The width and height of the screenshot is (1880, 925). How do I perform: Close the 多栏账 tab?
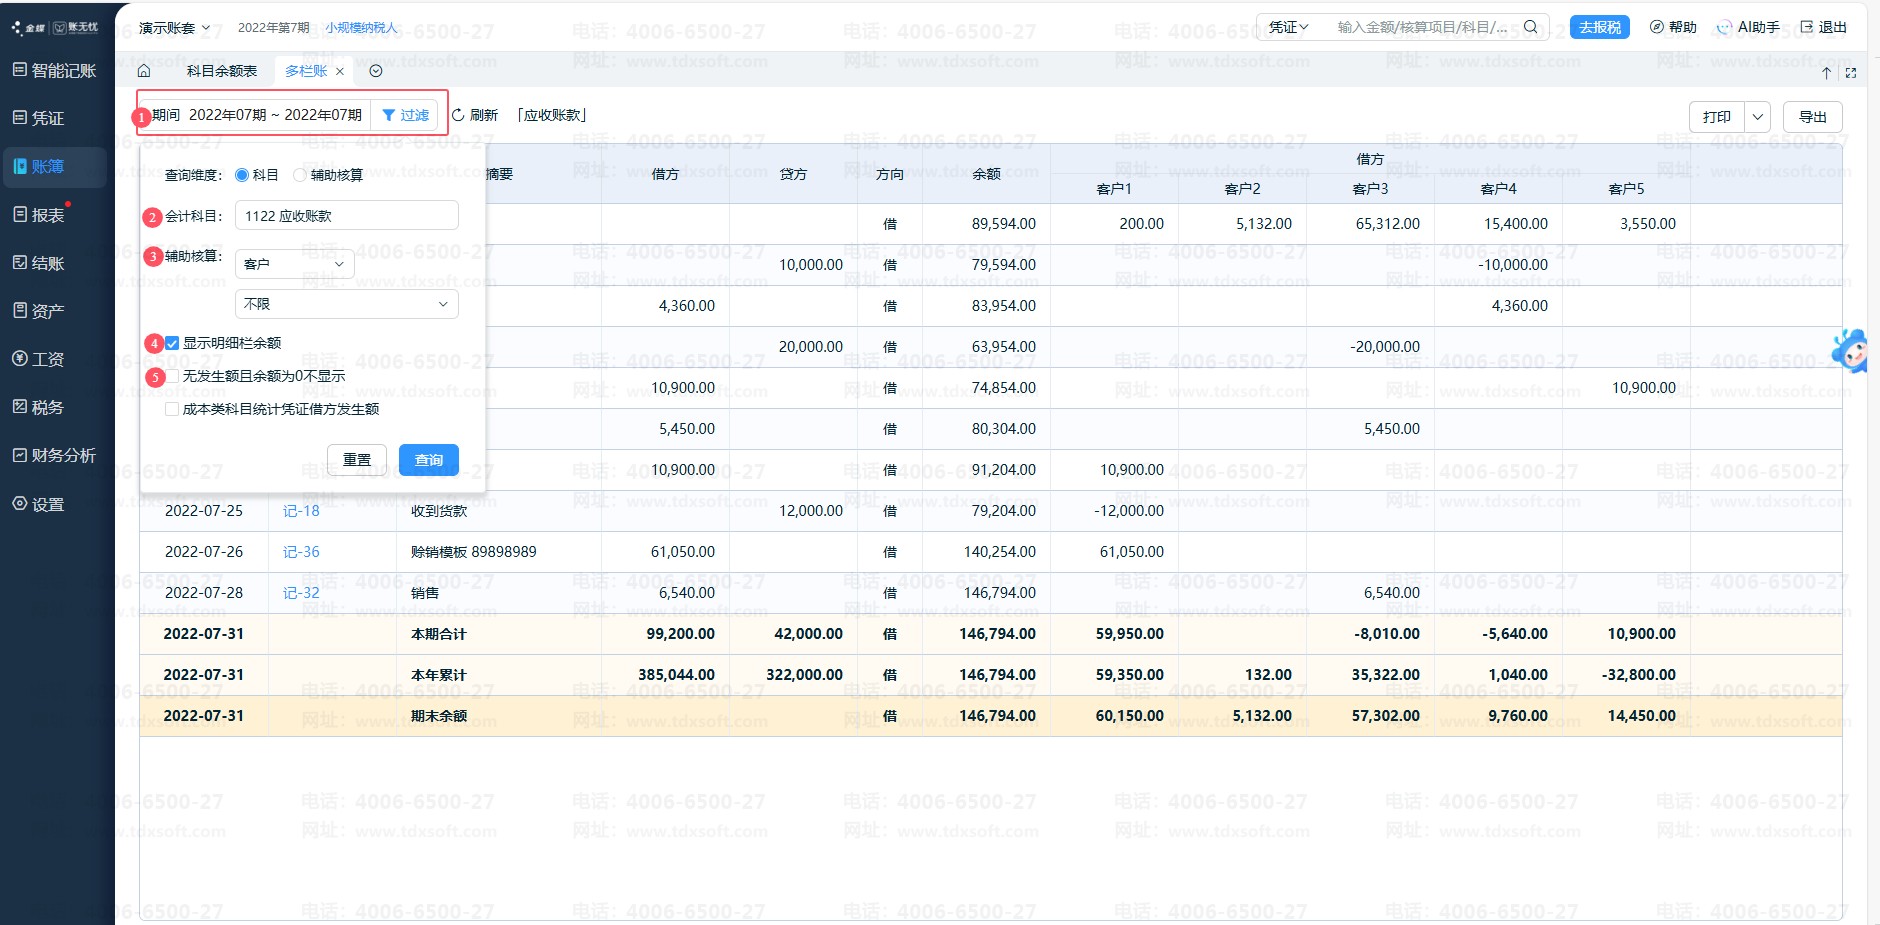340,71
